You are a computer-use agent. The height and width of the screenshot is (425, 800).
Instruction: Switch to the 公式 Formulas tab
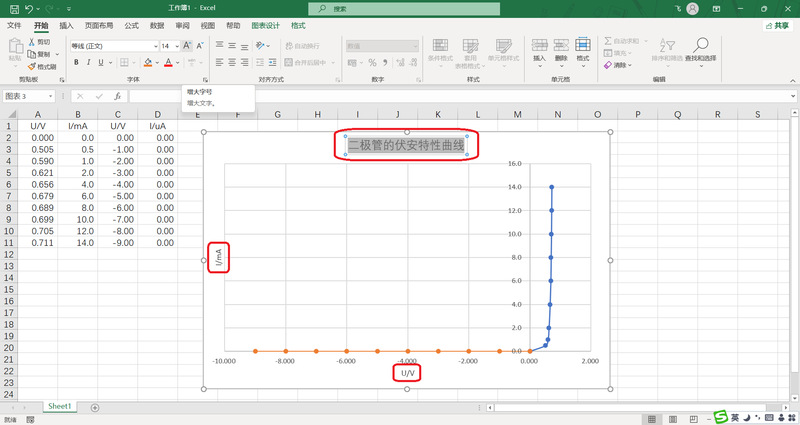tap(132, 26)
